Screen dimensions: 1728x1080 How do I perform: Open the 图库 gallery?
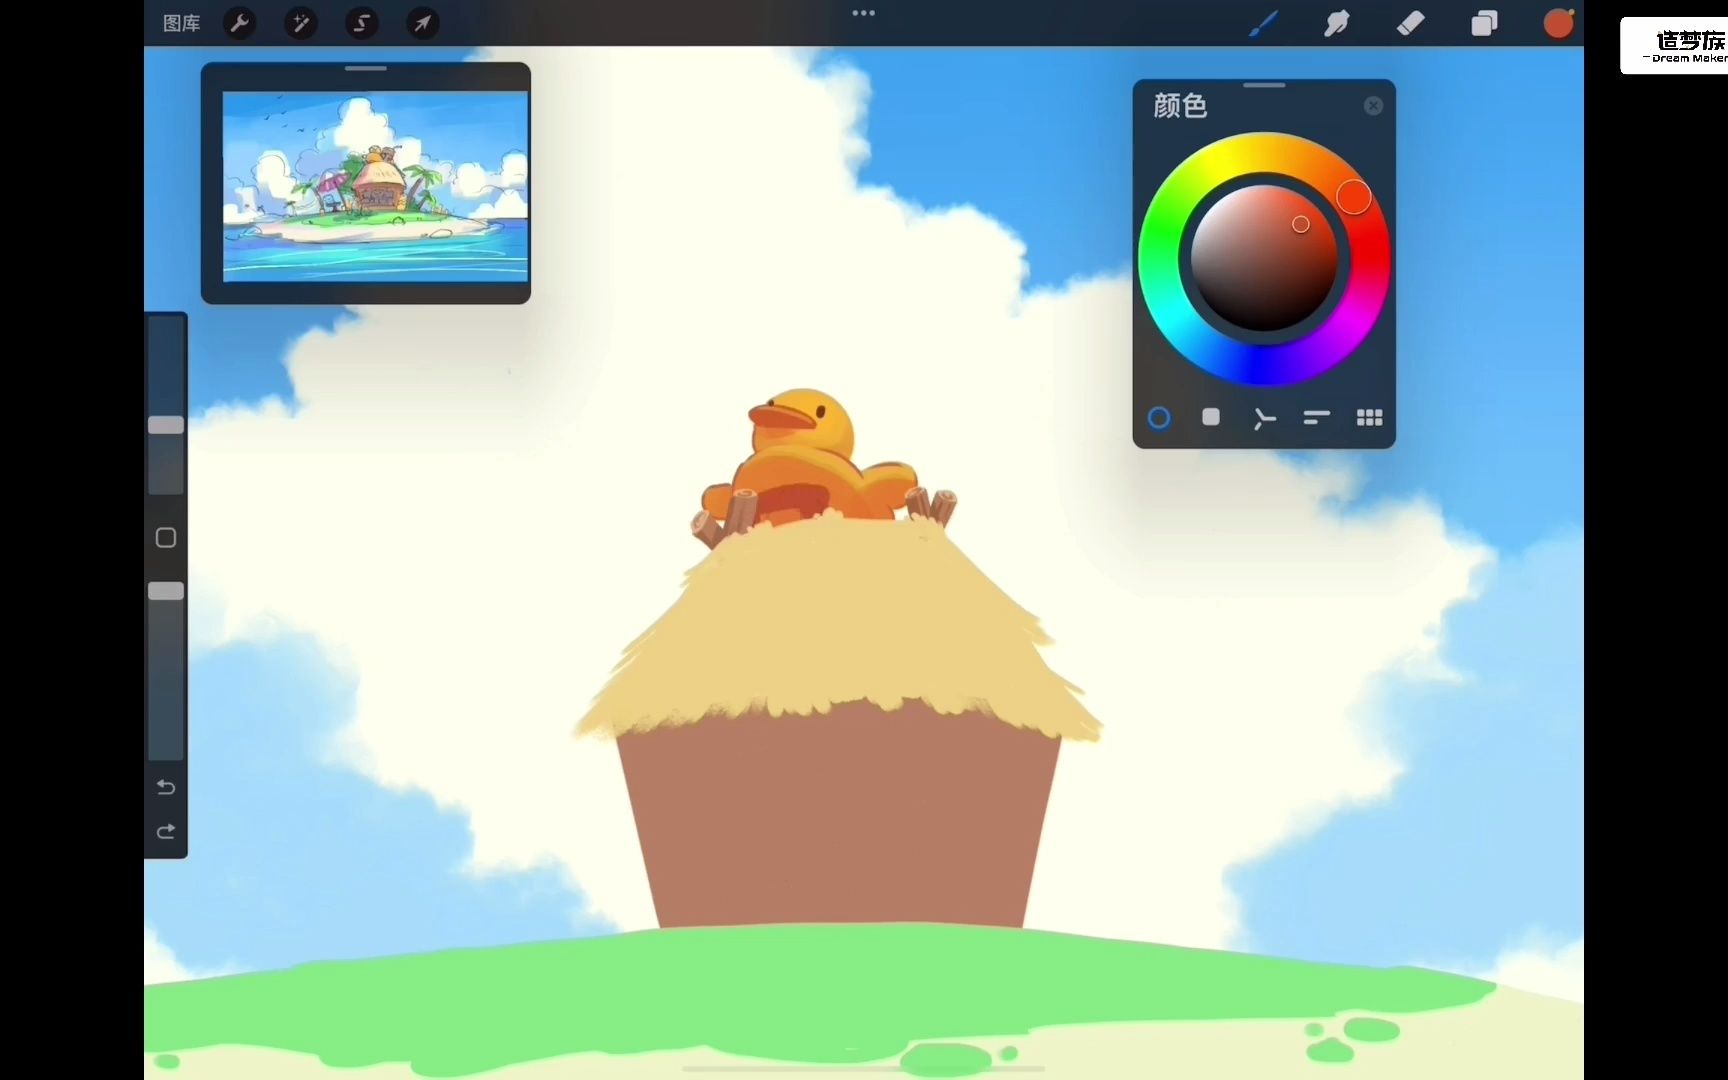181,23
